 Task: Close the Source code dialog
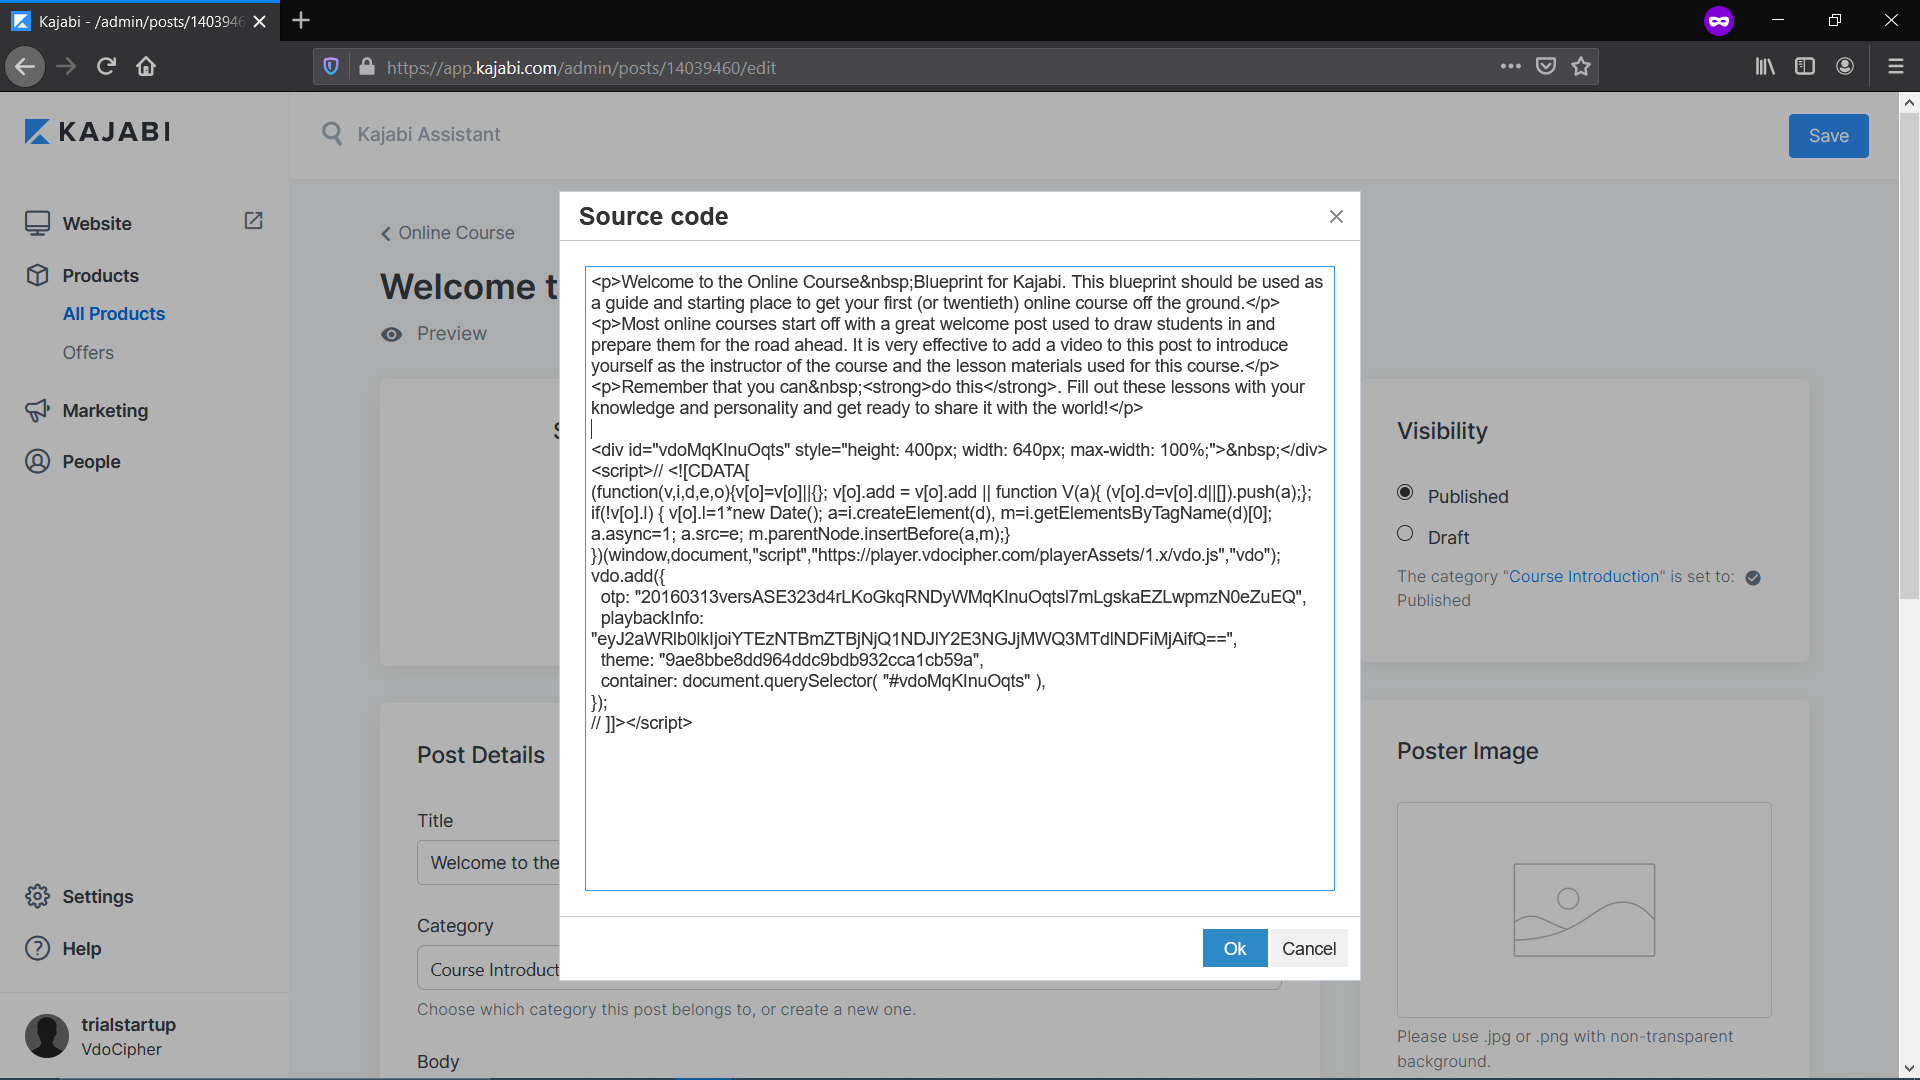1336,217
